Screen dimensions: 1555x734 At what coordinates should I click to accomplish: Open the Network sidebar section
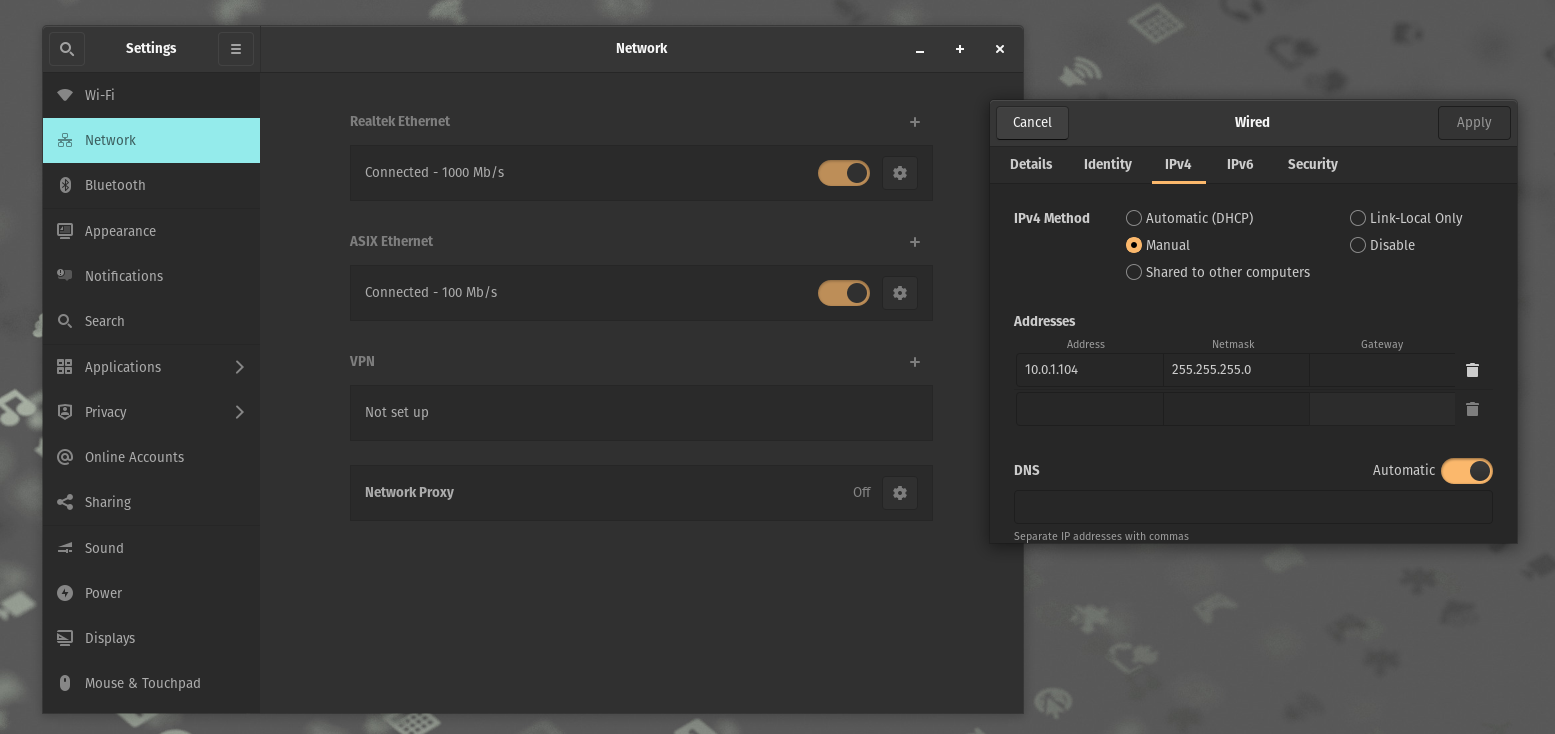point(151,140)
